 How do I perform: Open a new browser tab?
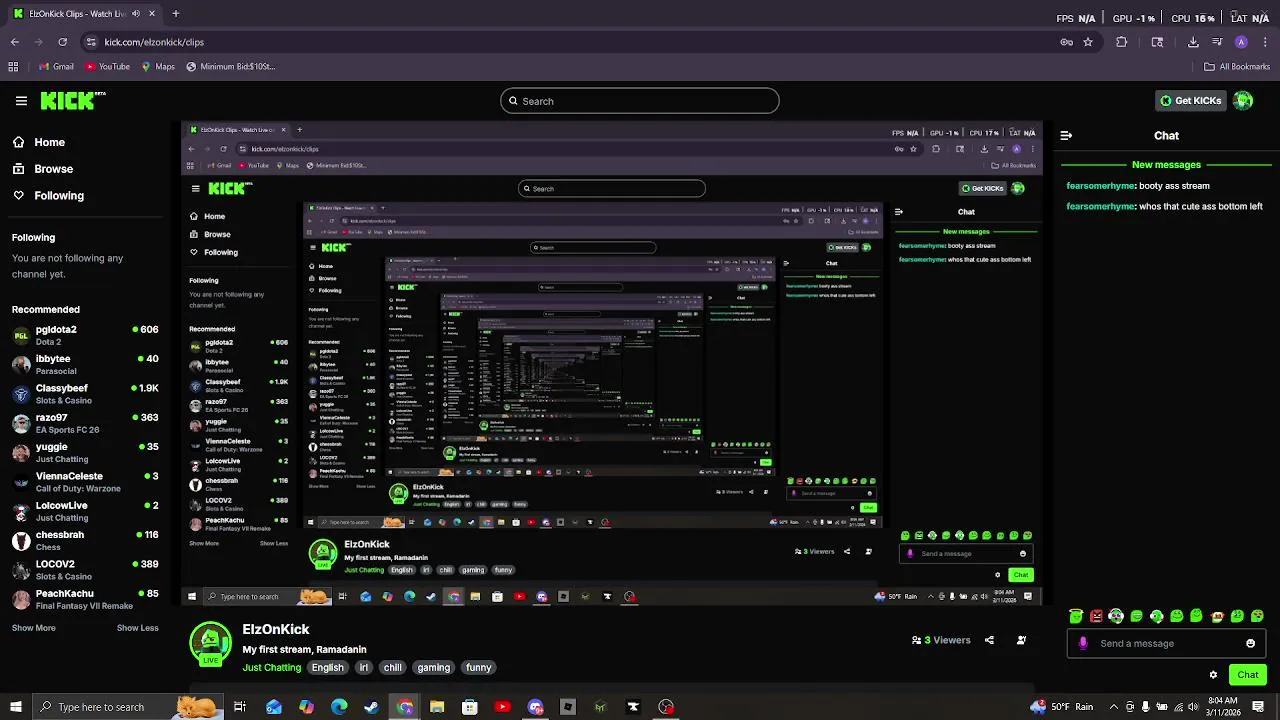point(175,14)
